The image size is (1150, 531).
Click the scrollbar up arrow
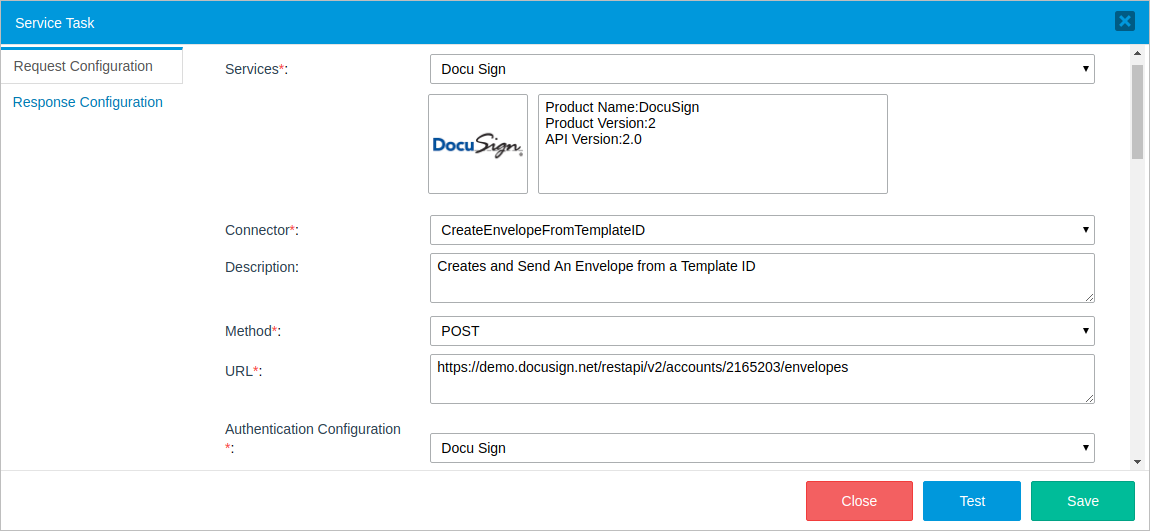point(1137,52)
